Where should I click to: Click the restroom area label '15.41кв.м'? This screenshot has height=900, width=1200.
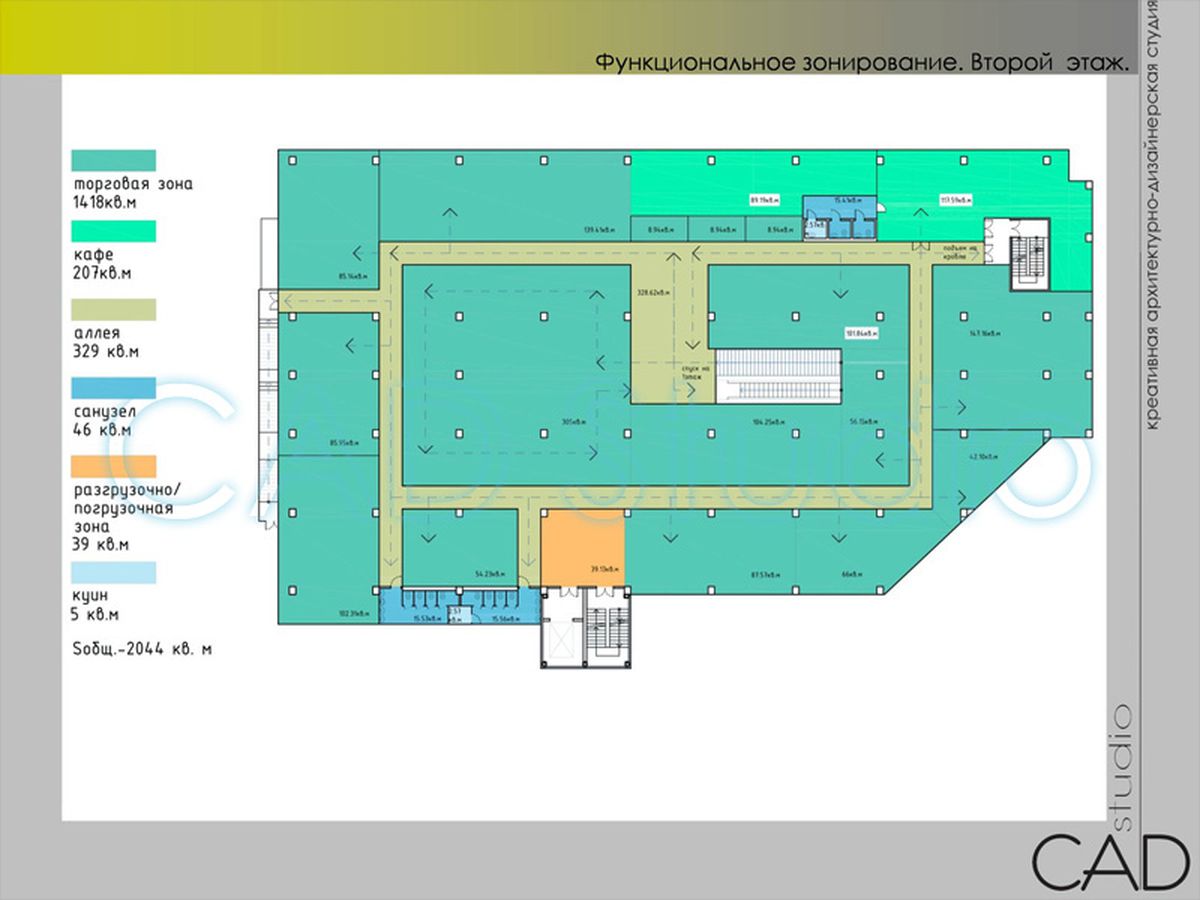point(848,200)
